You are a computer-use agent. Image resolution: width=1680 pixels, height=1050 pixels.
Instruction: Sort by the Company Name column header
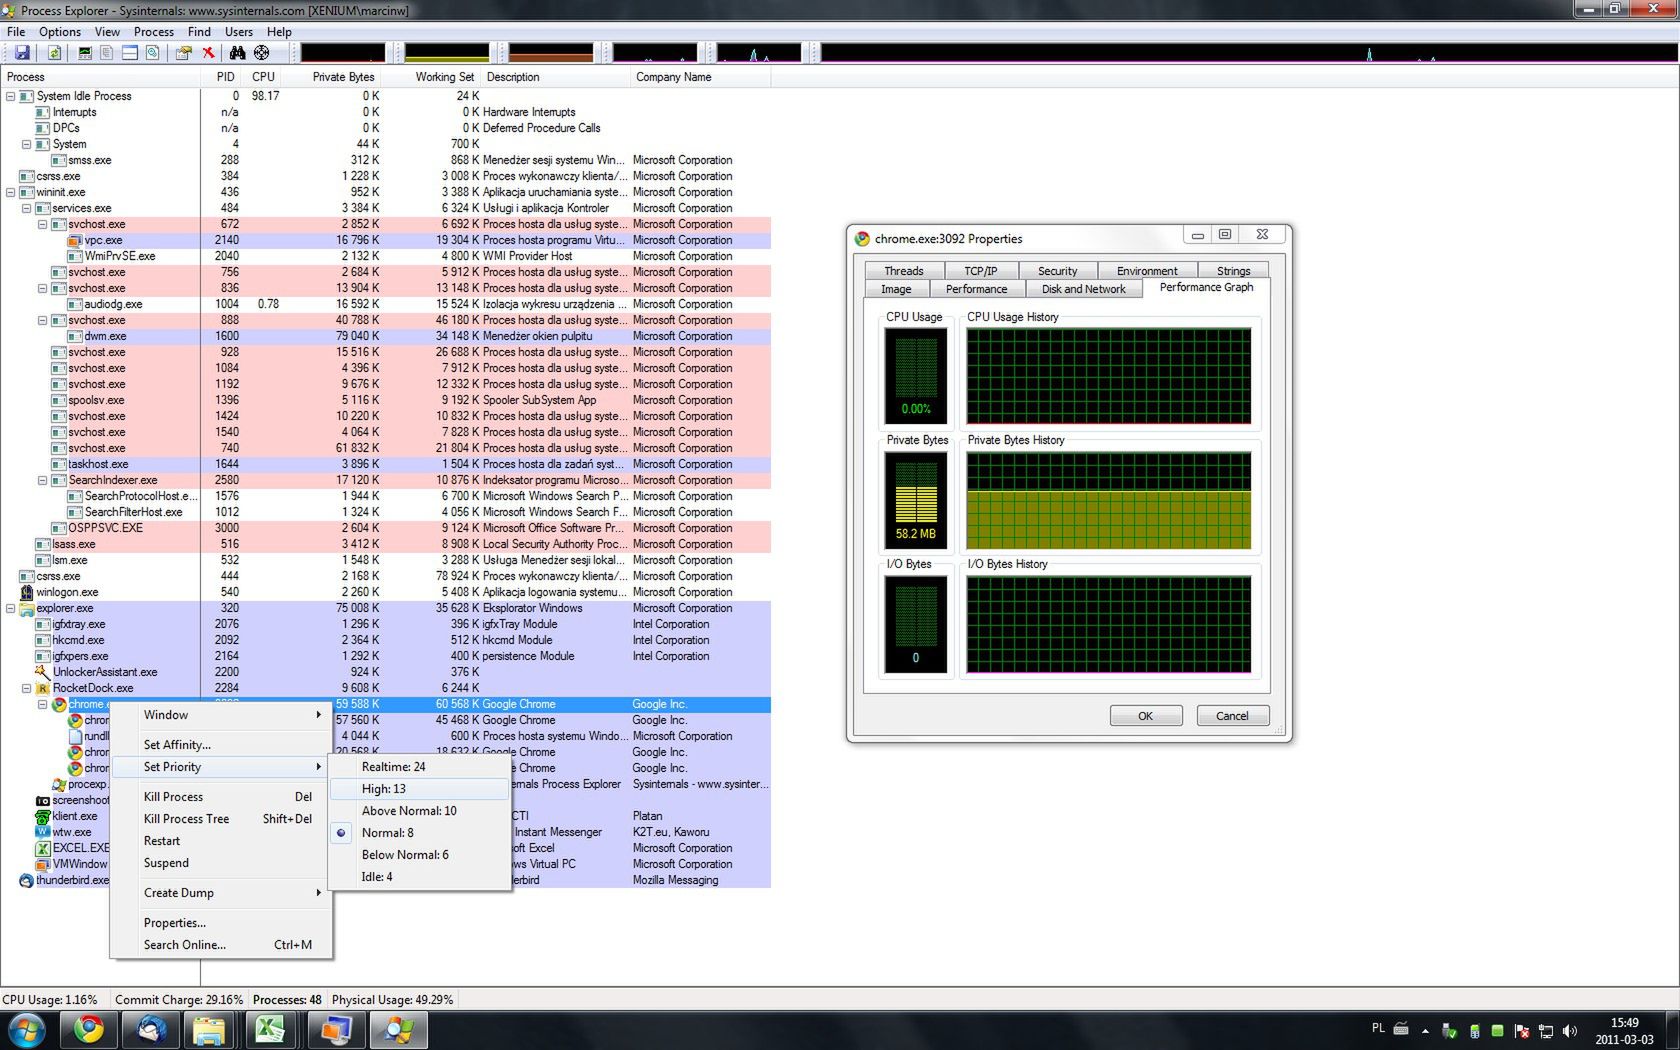point(699,77)
